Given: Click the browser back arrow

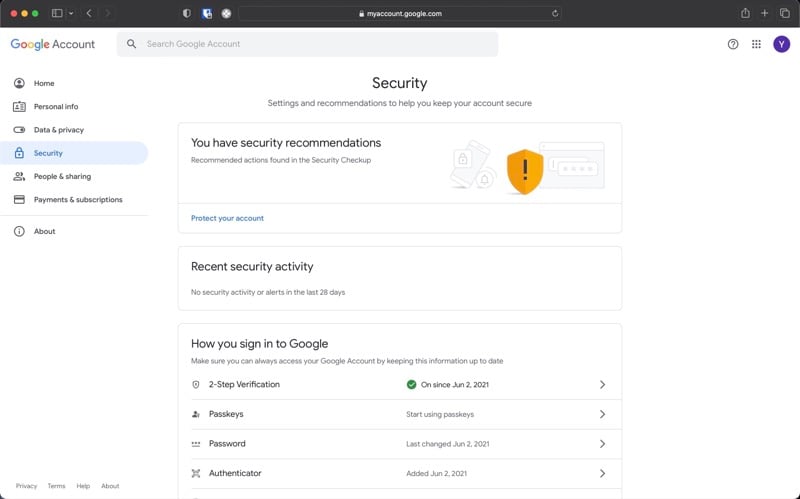Looking at the screenshot, I should (x=89, y=13).
